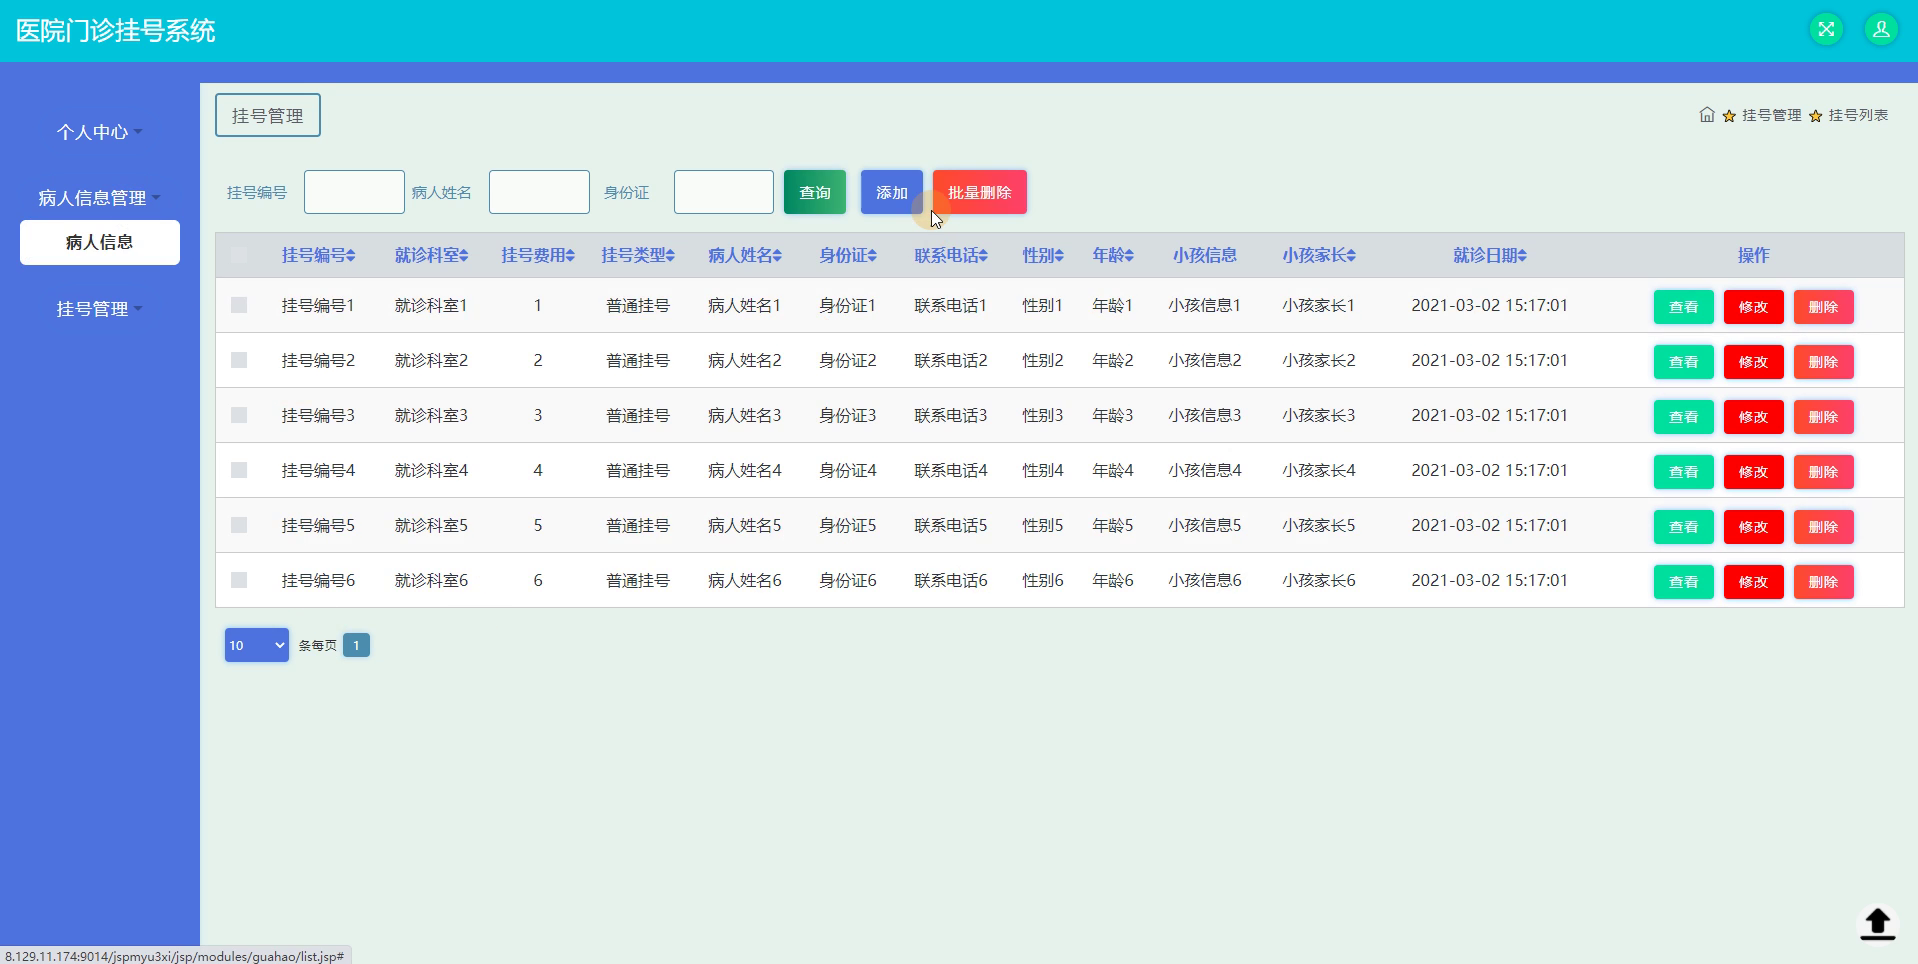Click star icon before 挂号管理 breadcrumb
1918x964 pixels.
coord(1729,116)
